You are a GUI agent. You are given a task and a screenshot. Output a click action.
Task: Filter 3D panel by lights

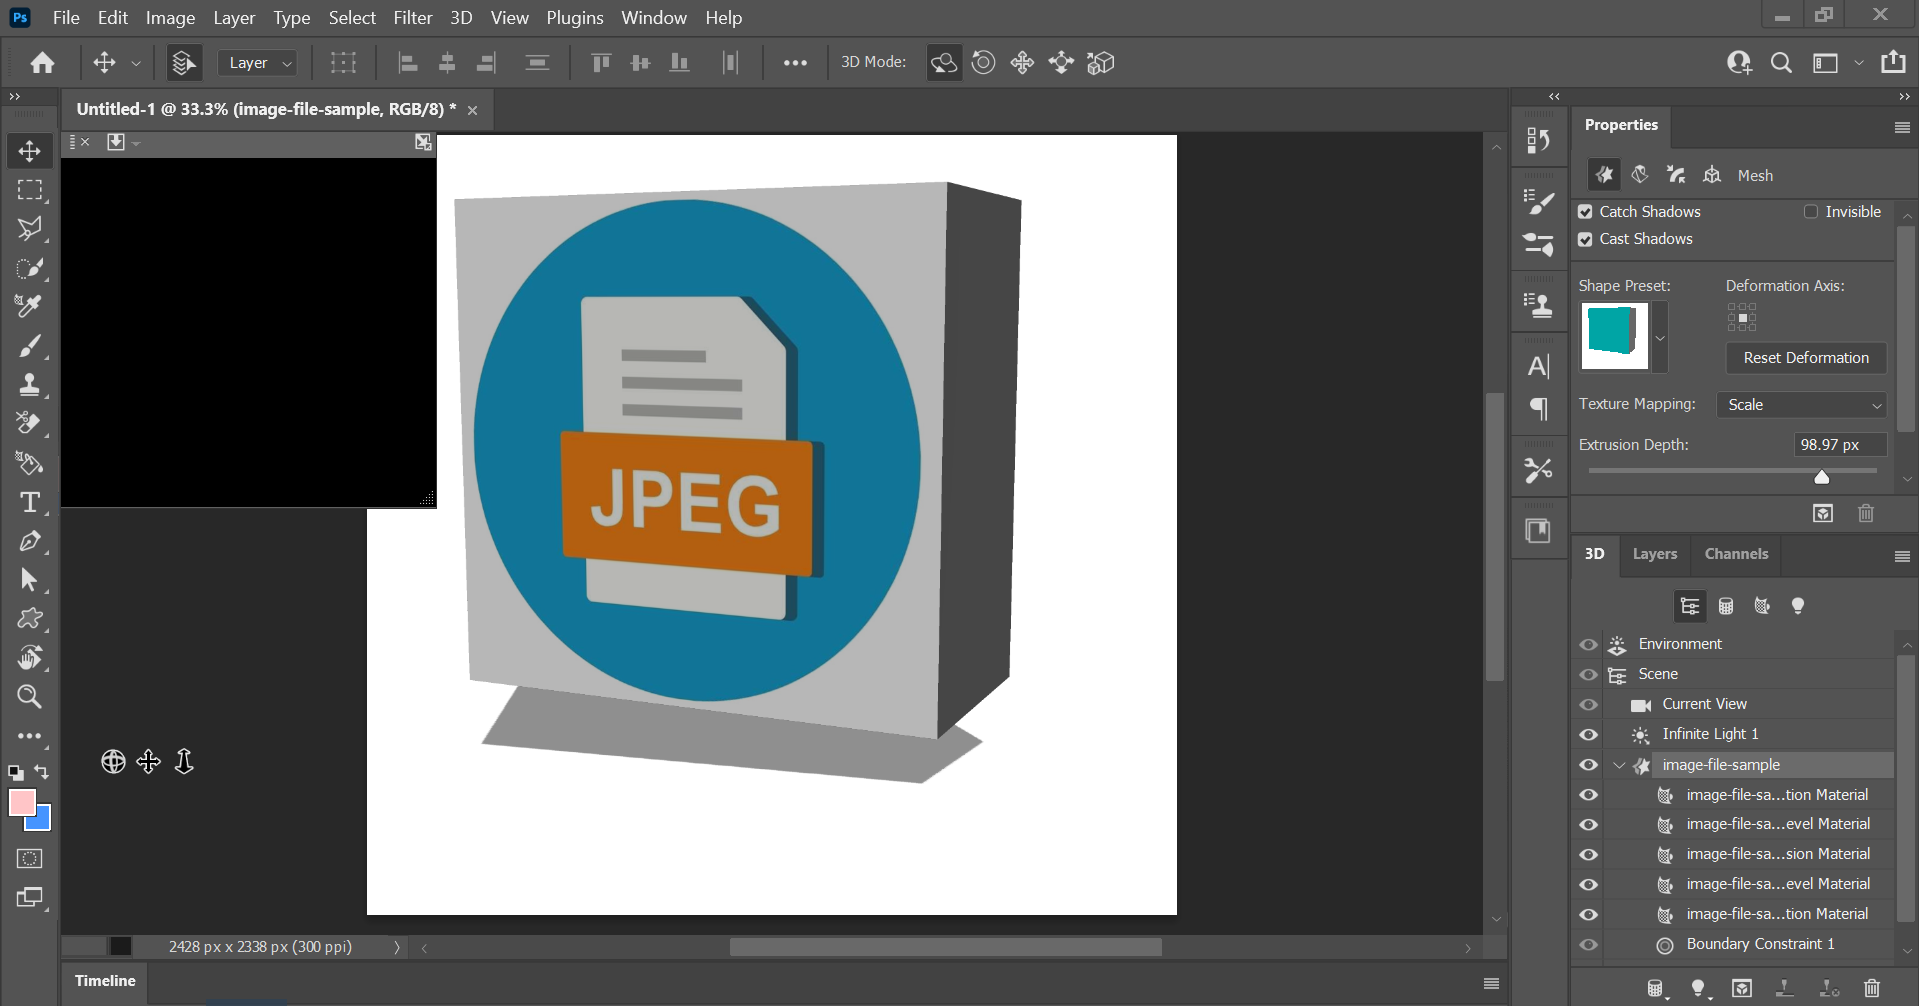coord(1797,606)
